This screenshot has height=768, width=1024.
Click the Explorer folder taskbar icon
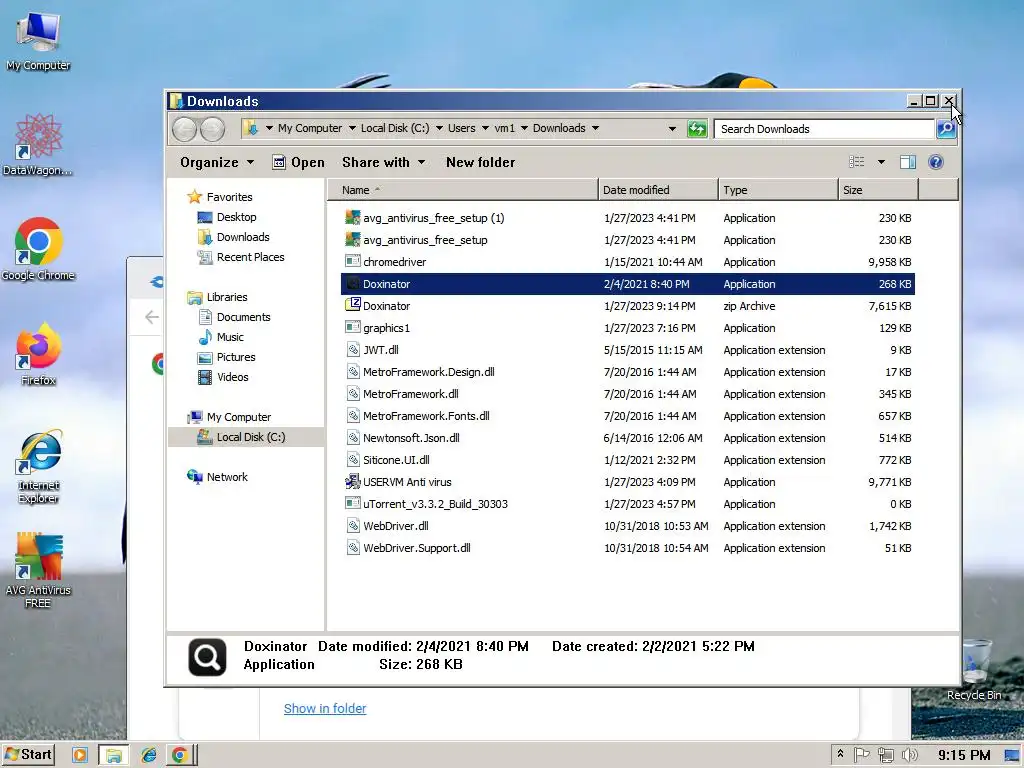[114, 755]
